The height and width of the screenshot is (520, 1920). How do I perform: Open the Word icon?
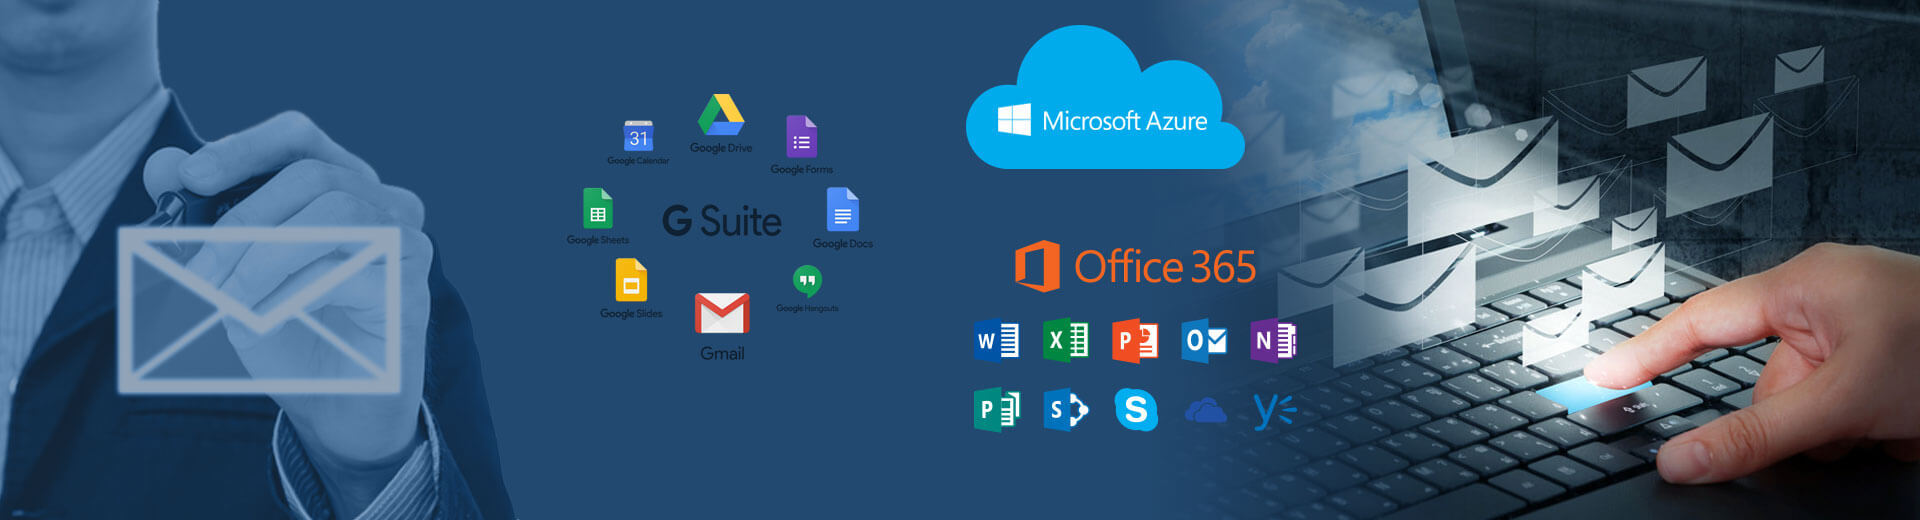[x=997, y=341]
